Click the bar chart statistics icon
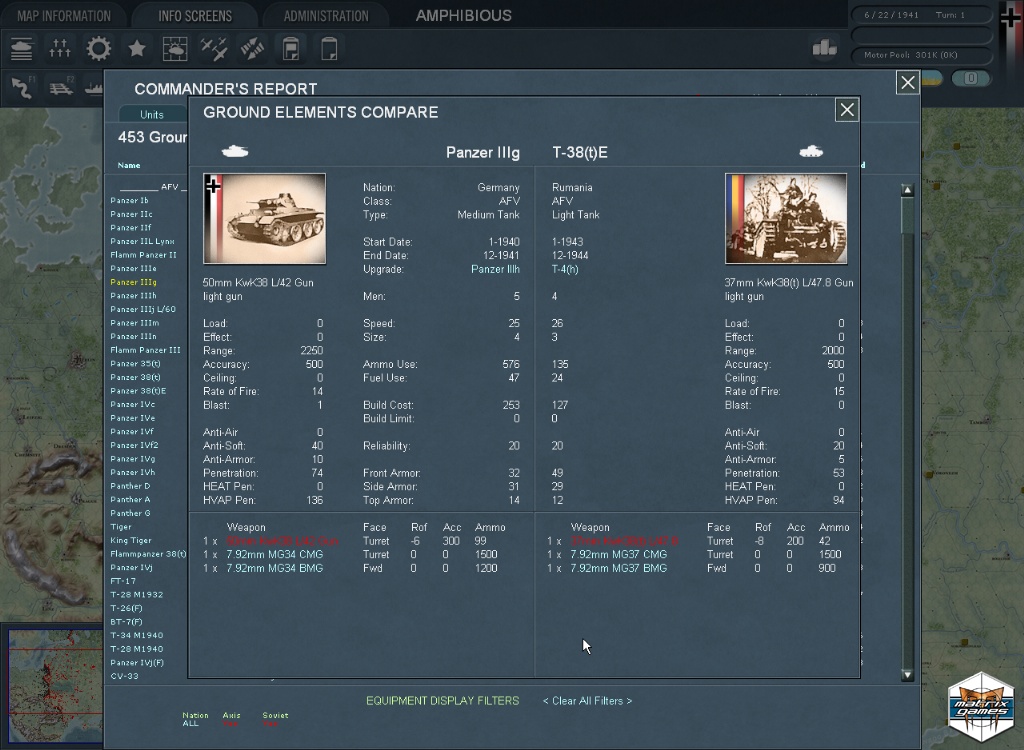Viewport: 1024px width, 750px height. (x=823, y=48)
